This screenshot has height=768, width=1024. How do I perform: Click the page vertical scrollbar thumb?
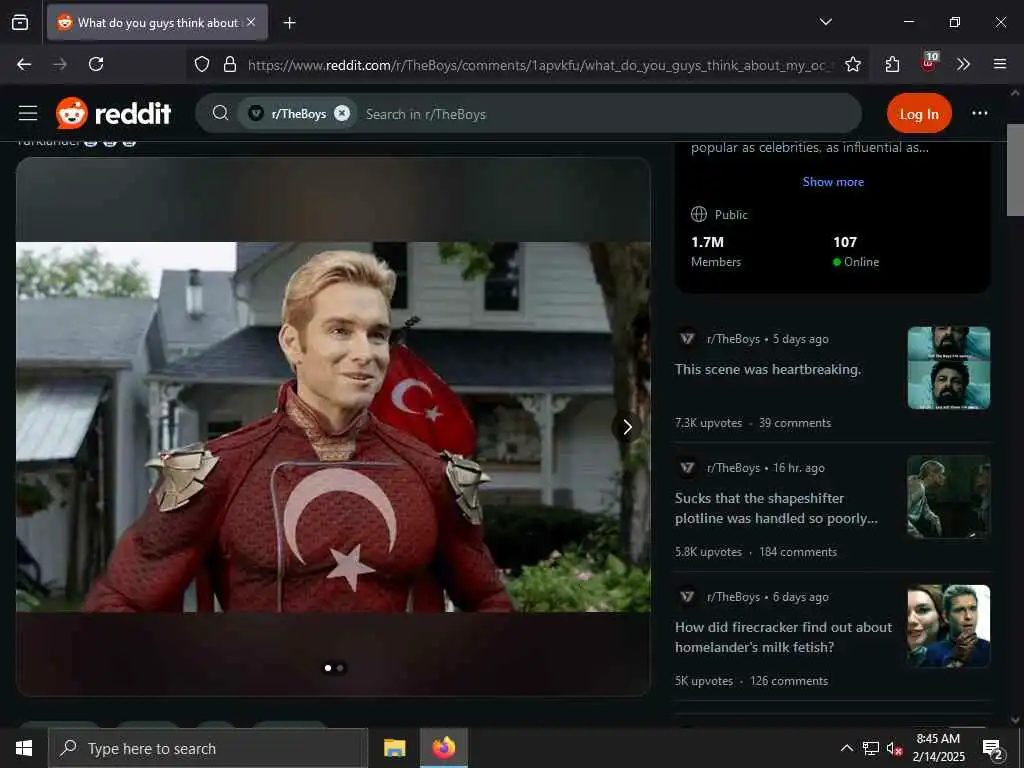click(x=1015, y=170)
